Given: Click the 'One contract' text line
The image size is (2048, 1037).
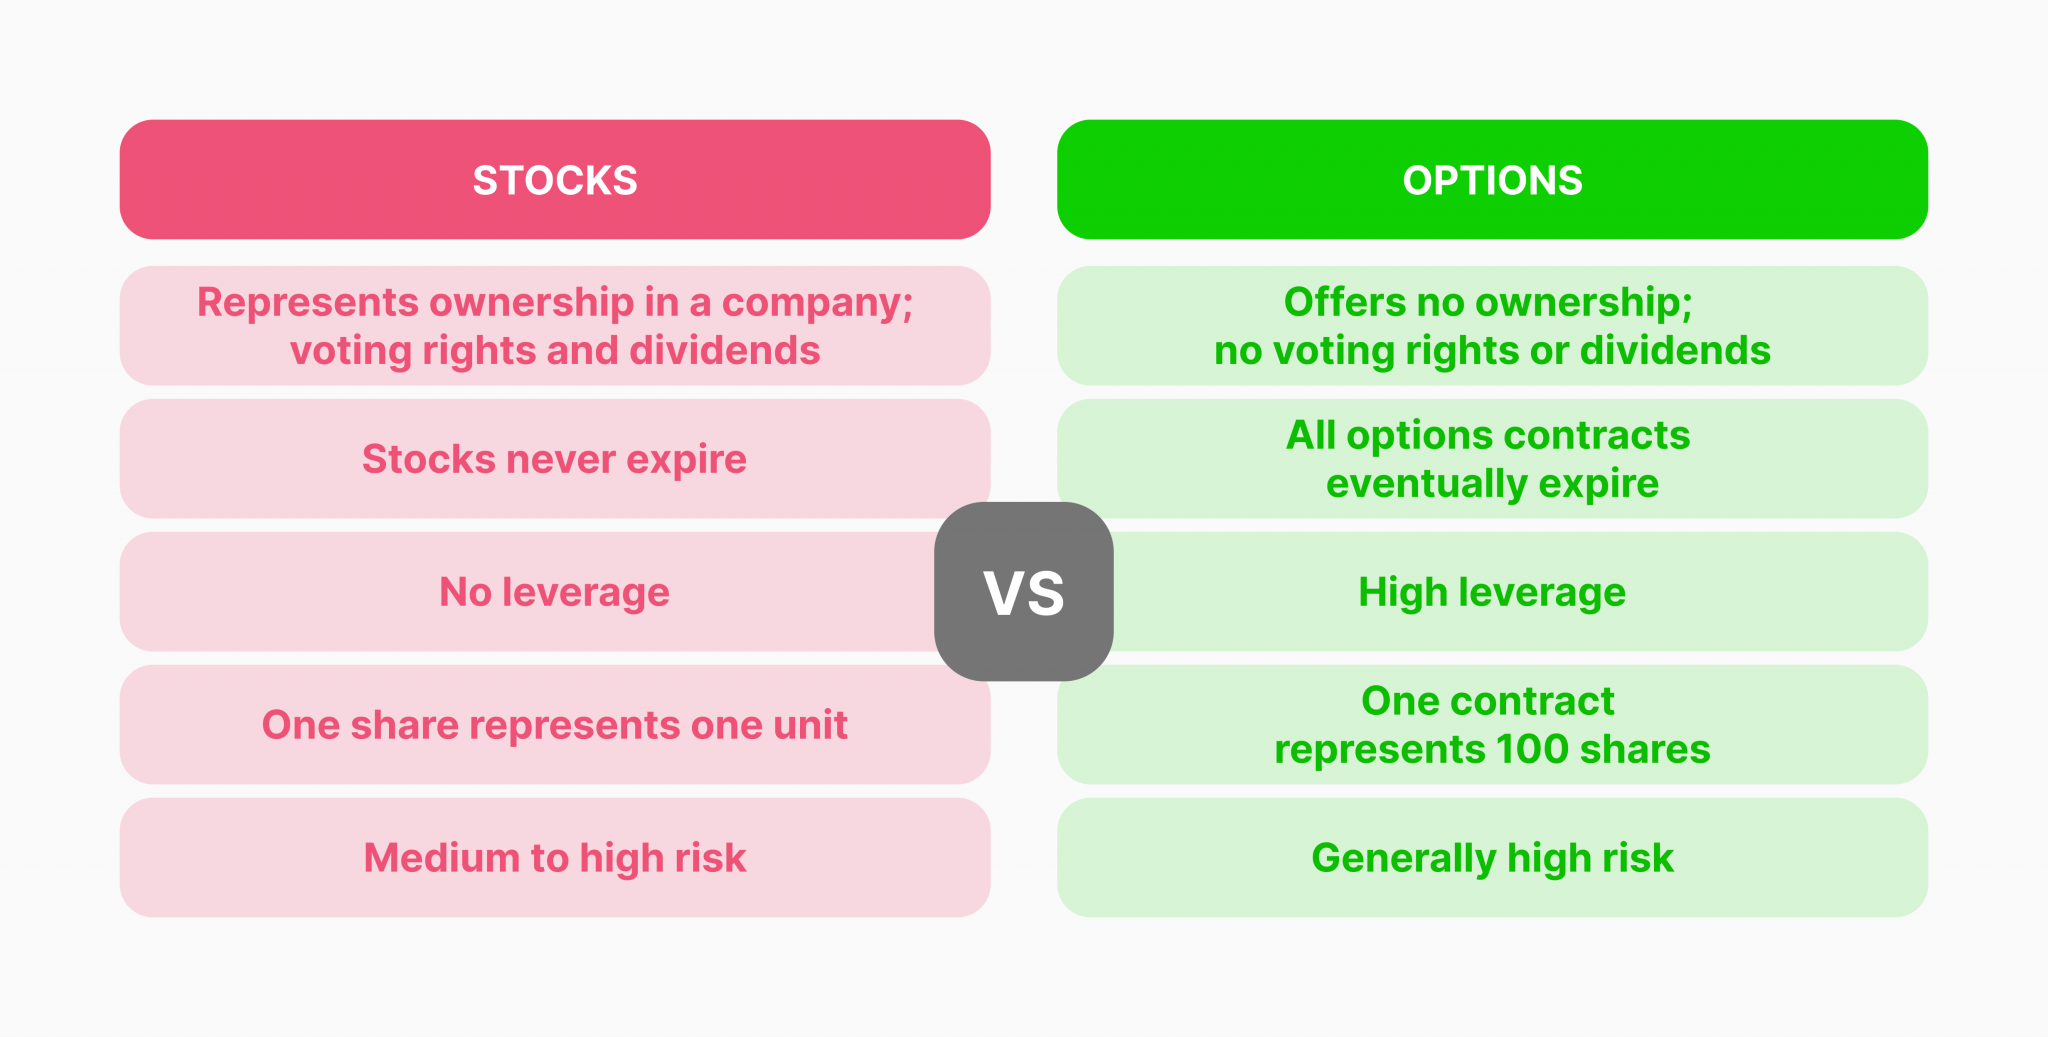Looking at the screenshot, I should [1488, 701].
